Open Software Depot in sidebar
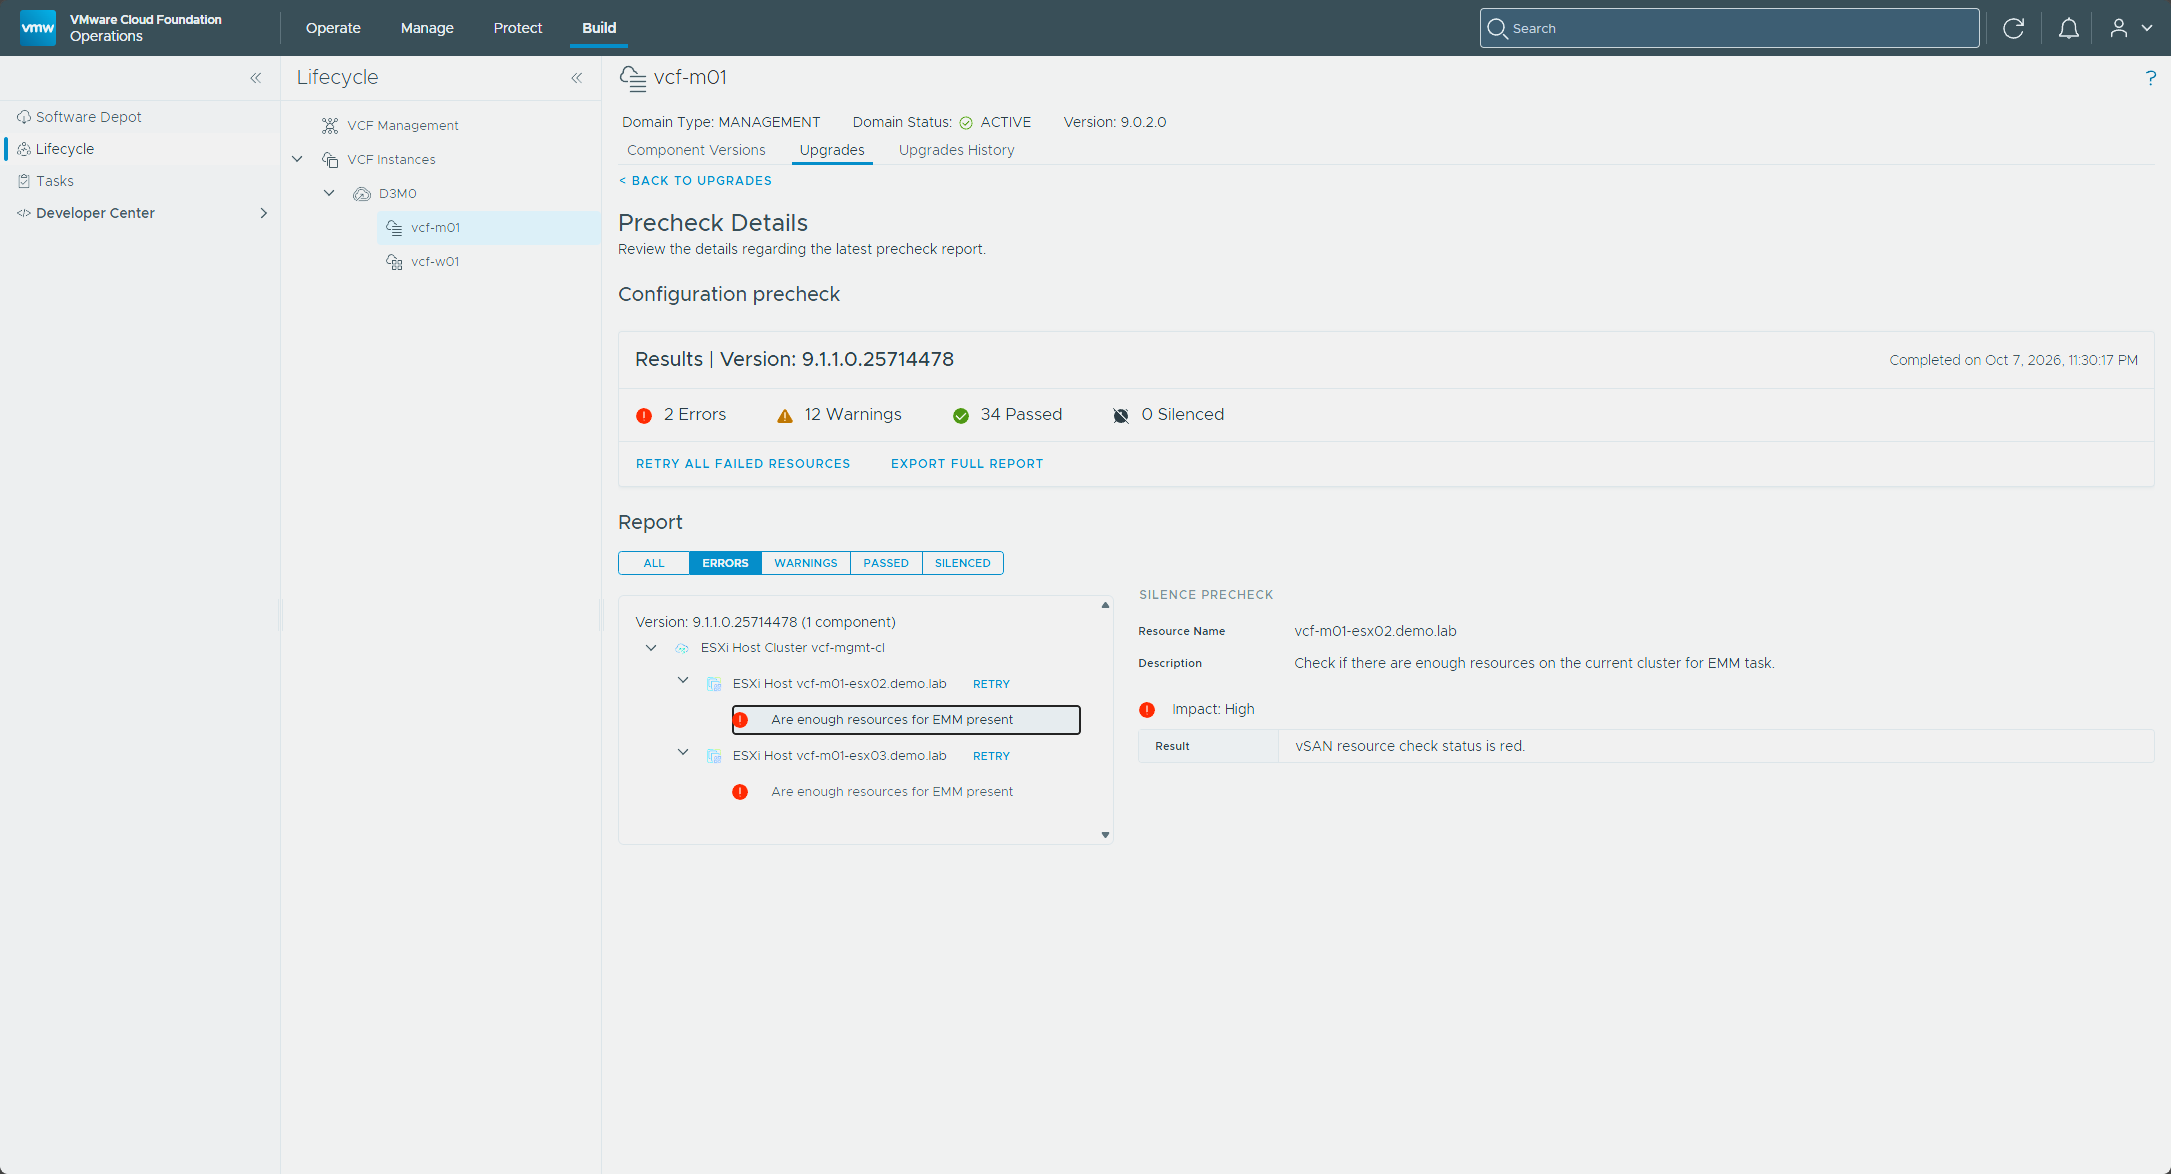The image size is (2171, 1174). (x=89, y=117)
